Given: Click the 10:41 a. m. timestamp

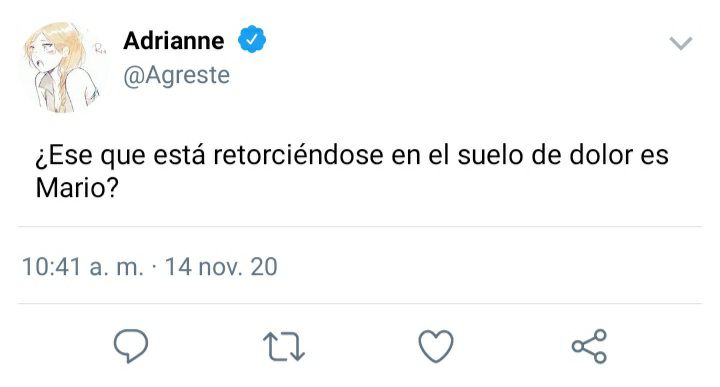Looking at the screenshot, I should tap(83, 267).
